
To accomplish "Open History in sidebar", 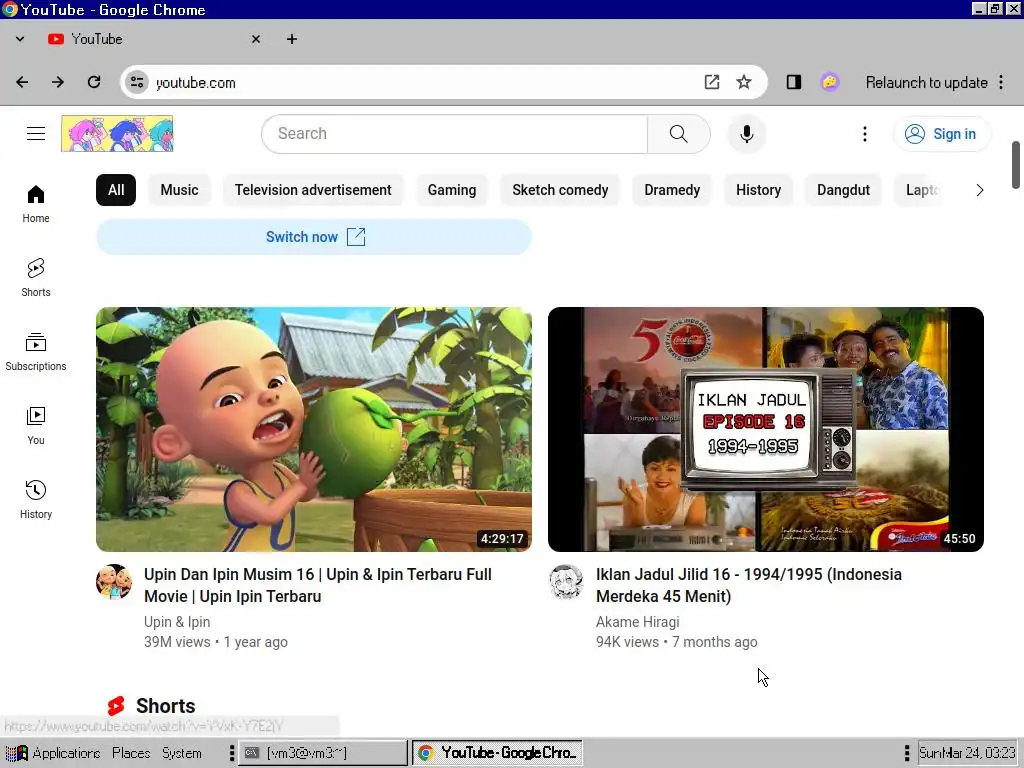I will (36, 500).
